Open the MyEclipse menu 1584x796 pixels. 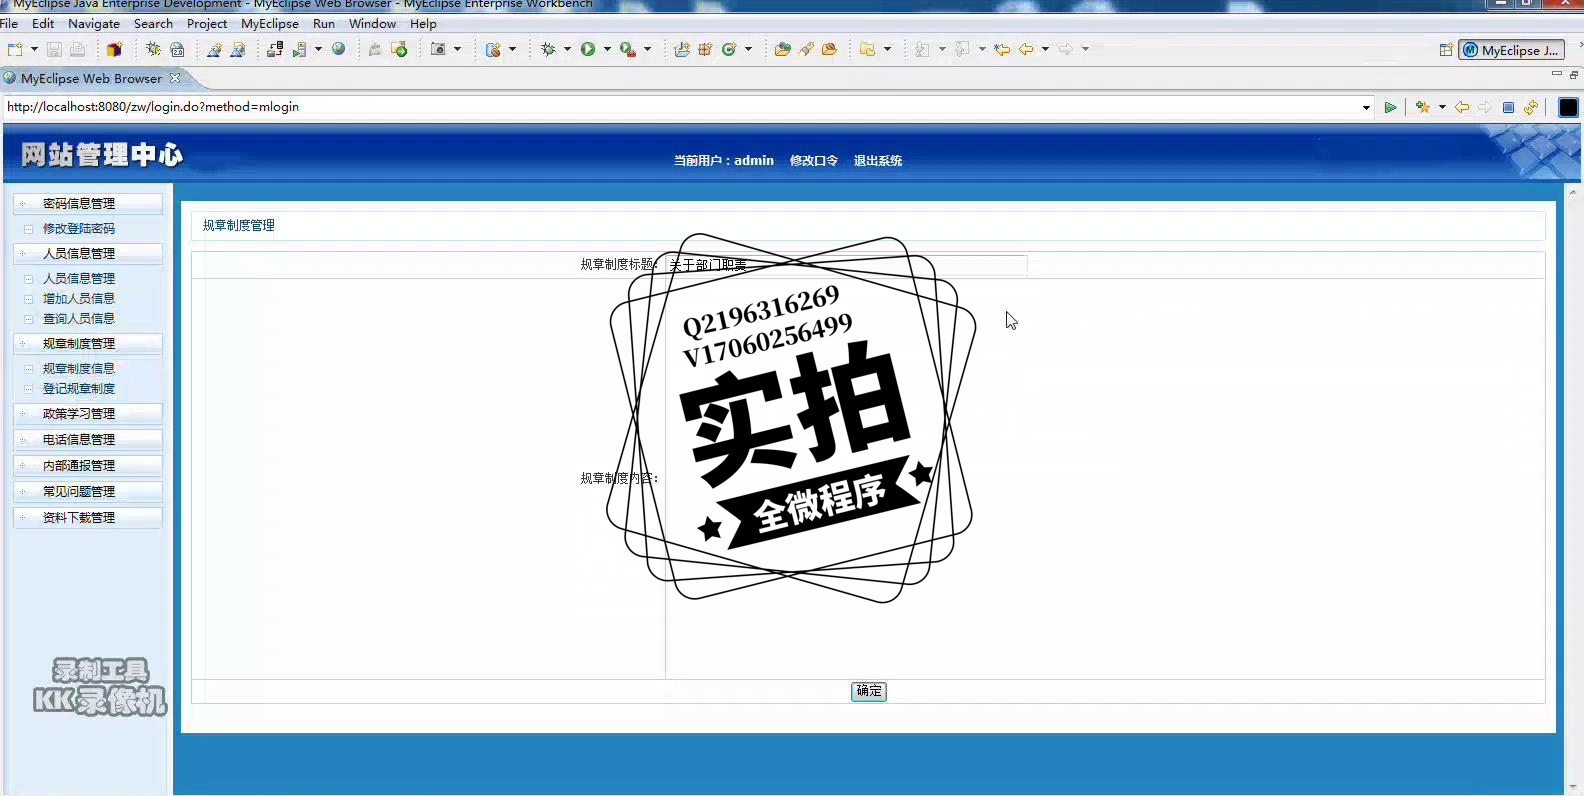(x=270, y=24)
